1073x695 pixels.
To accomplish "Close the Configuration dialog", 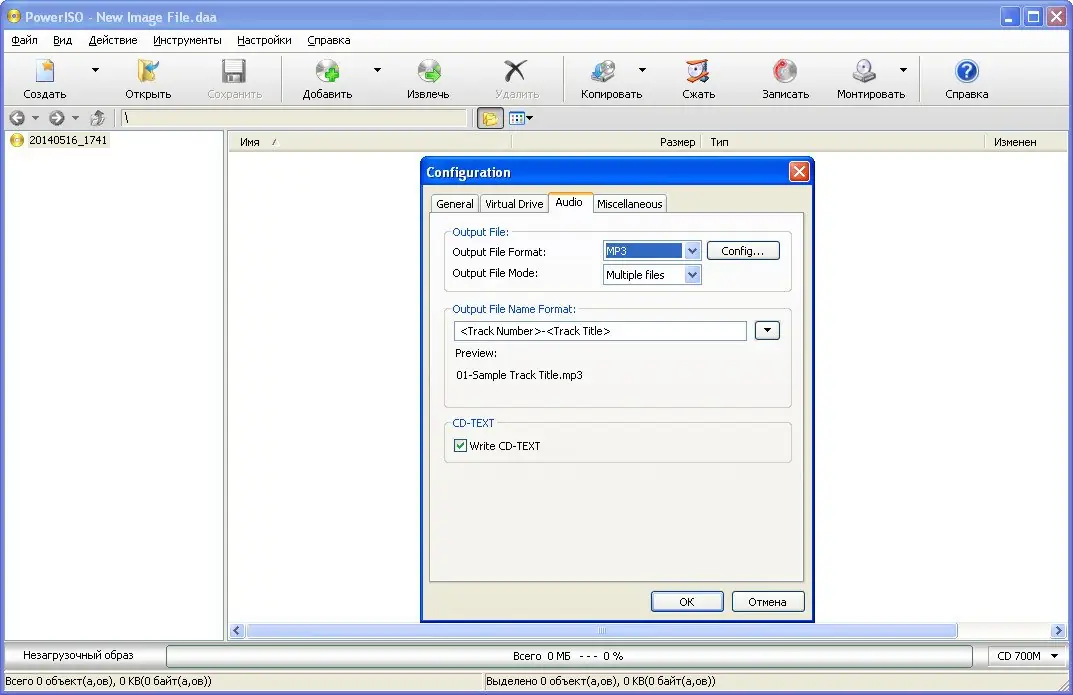I will tap(799, 172).
